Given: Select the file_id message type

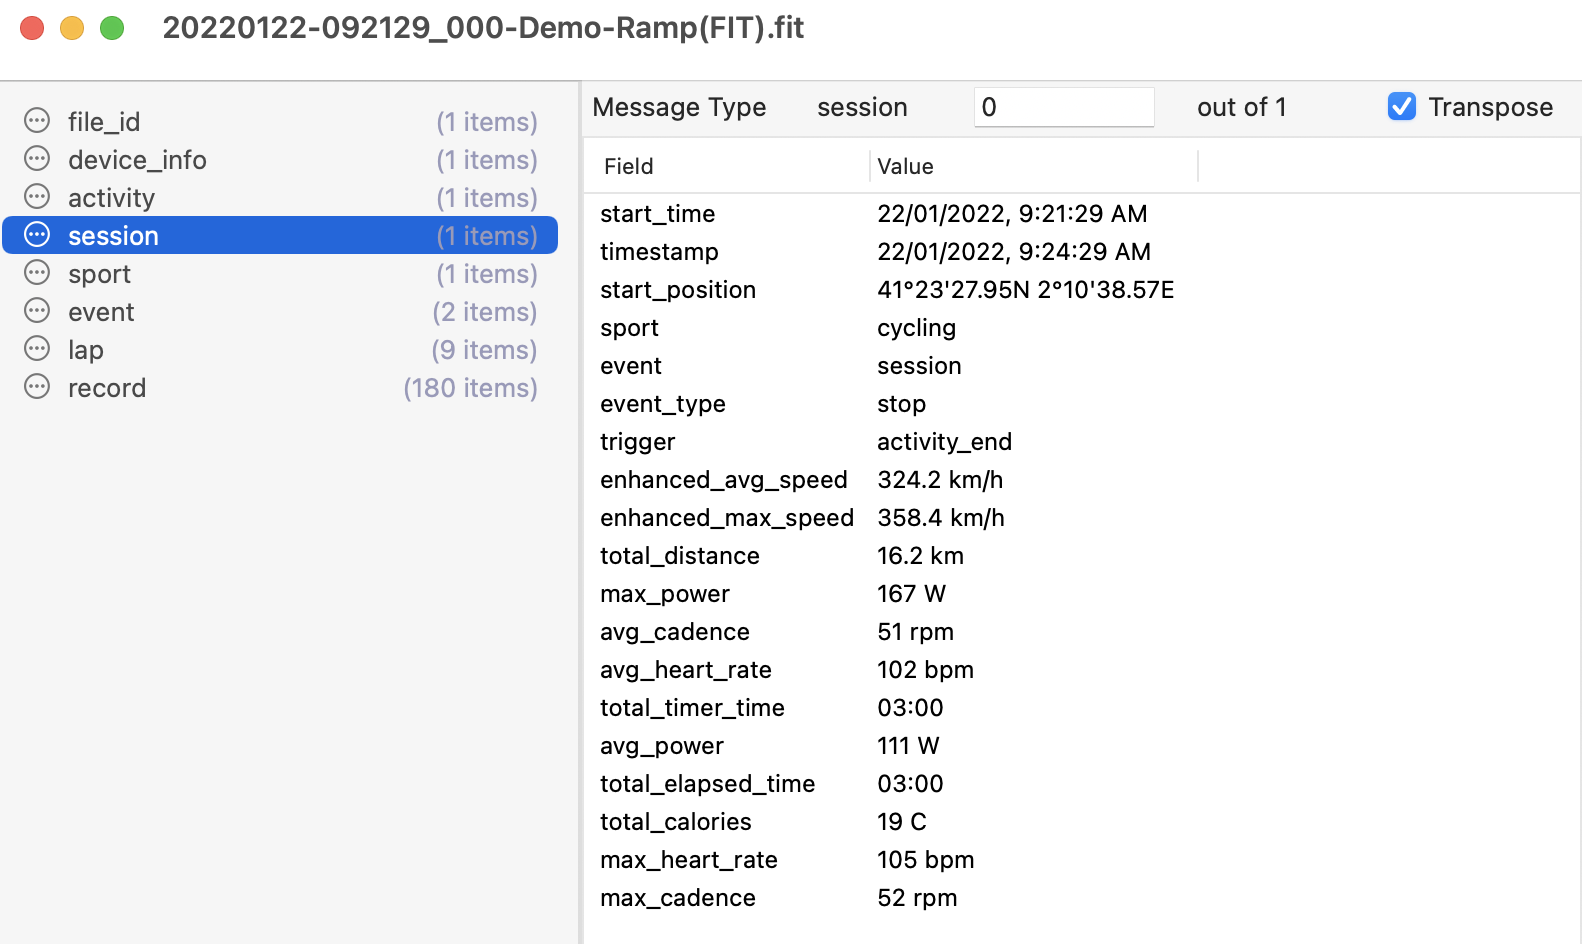Looking at the screenshot, I should pyautogui.click(x=280, y=121).
